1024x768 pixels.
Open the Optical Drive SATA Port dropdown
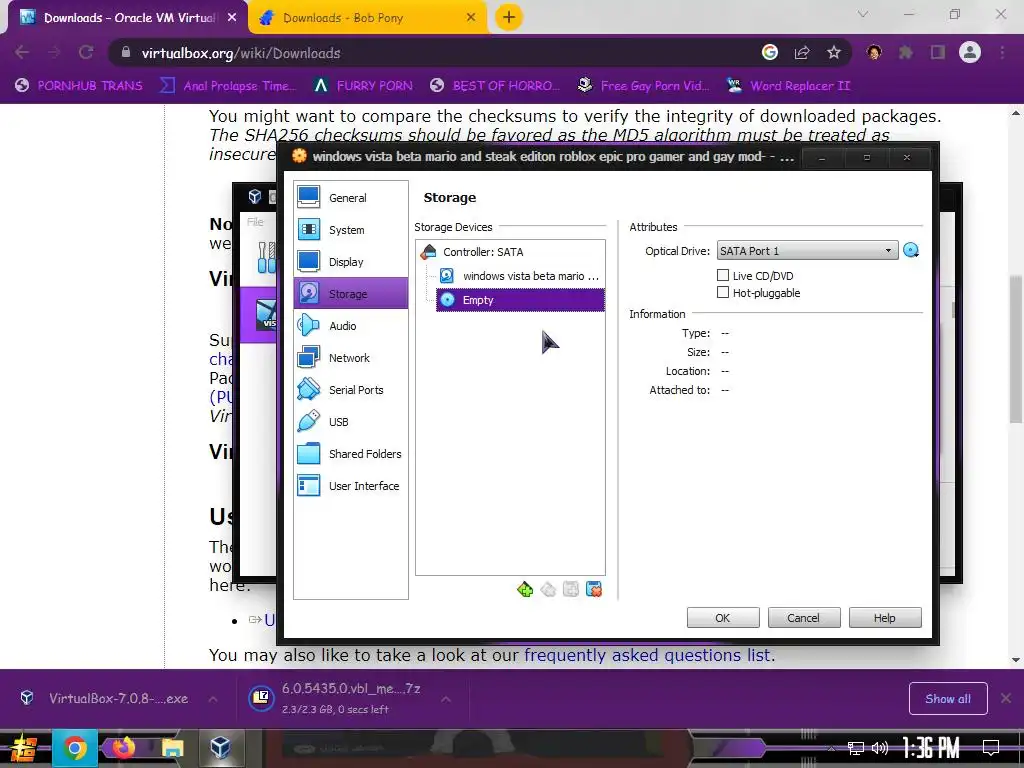pos(807,251)
